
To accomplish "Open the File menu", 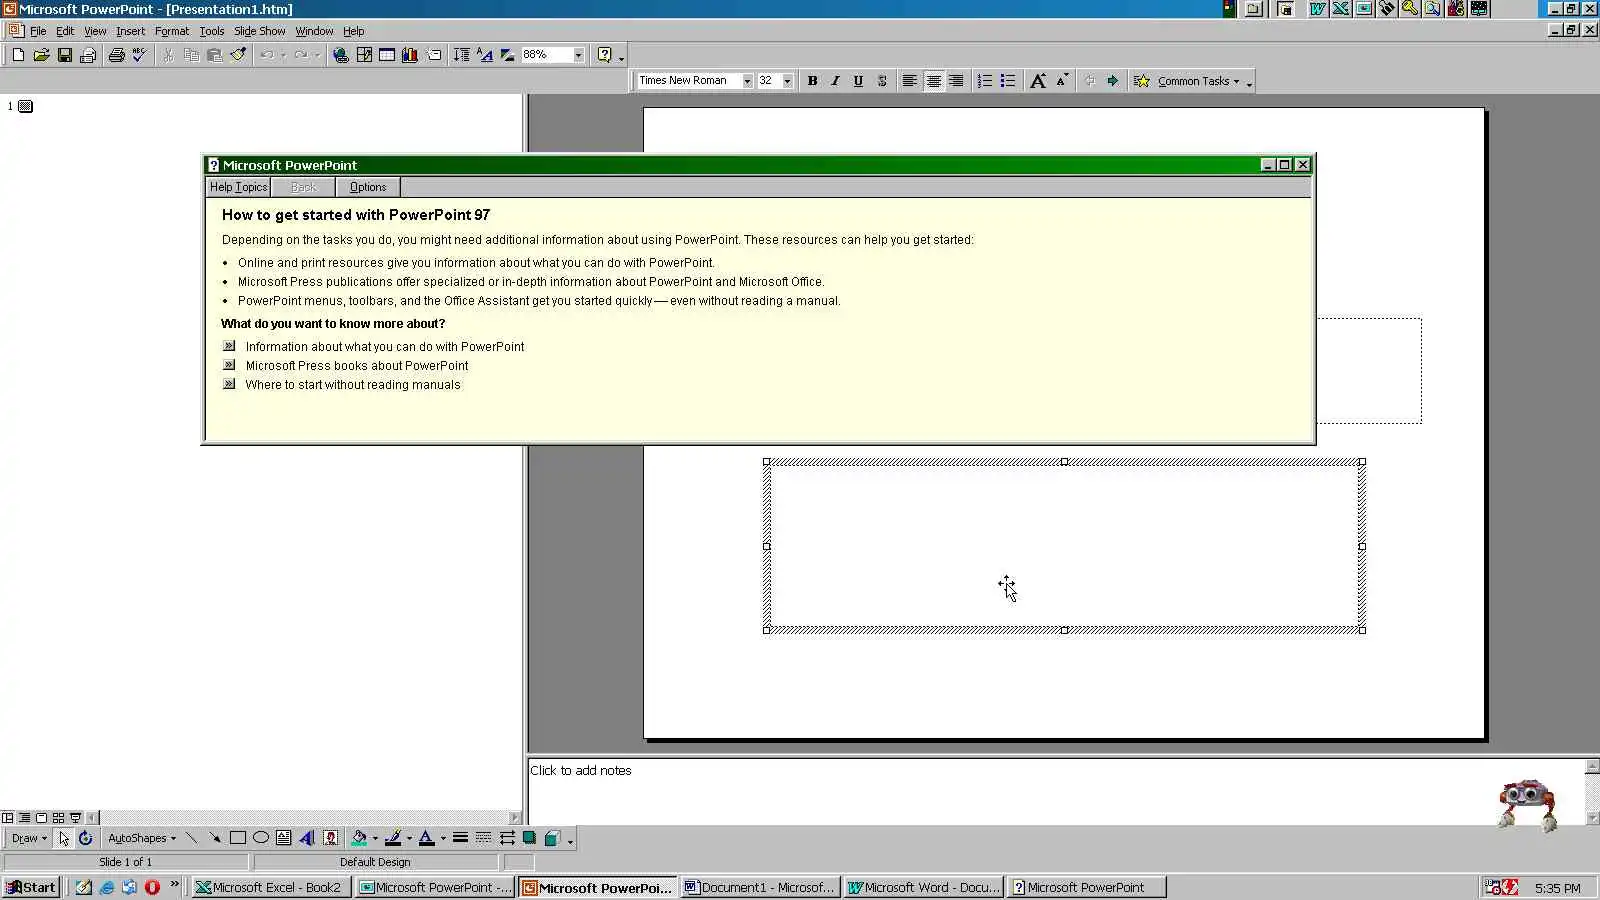I will pyautogui.click(x=38, y=31).
